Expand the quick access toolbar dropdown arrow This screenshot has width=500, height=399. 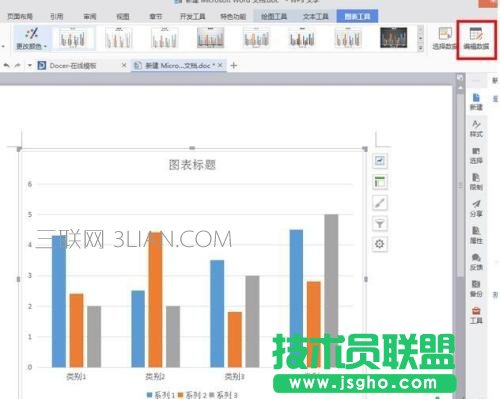pos(29,65)
